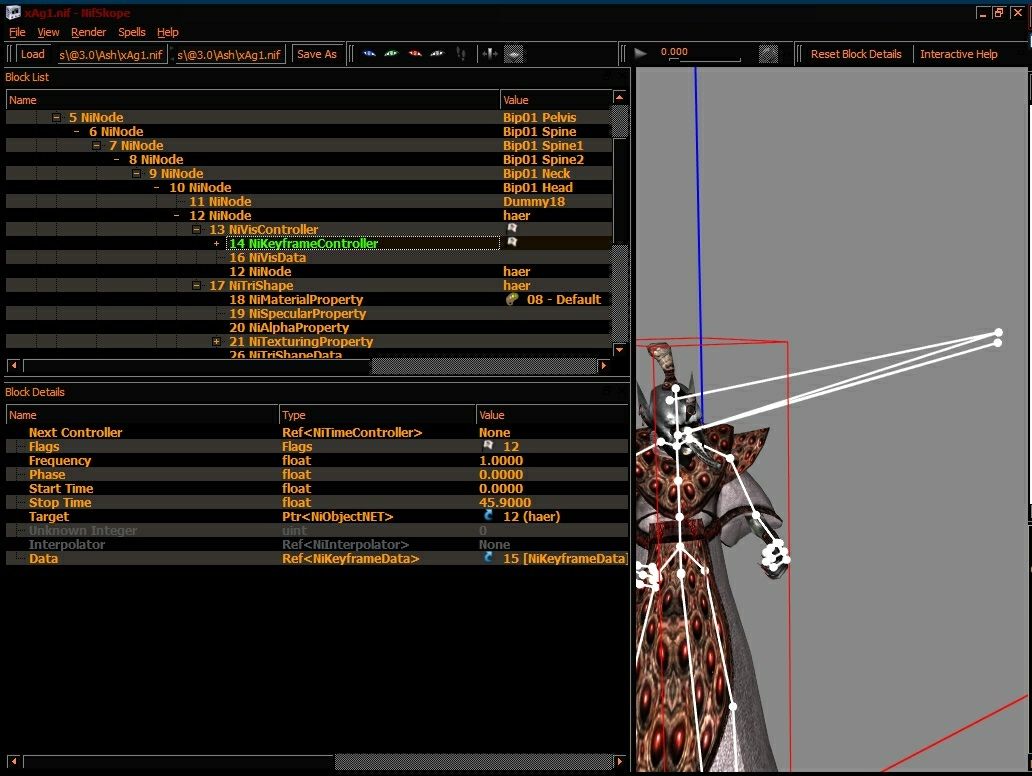Minimize the NifSkope window

tap(983, 13)
